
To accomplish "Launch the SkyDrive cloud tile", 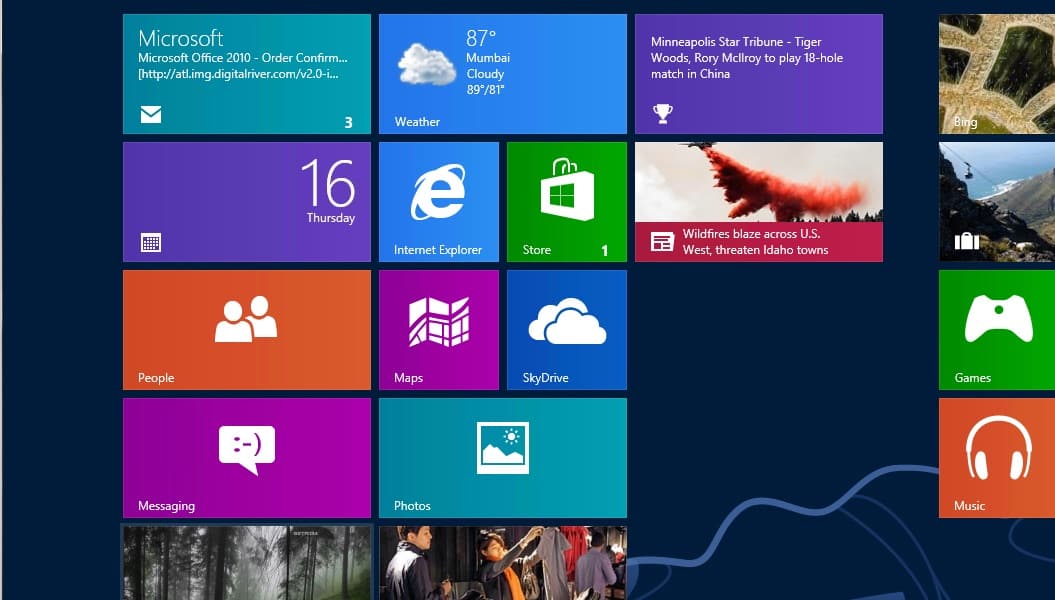I will click(566, 330).
